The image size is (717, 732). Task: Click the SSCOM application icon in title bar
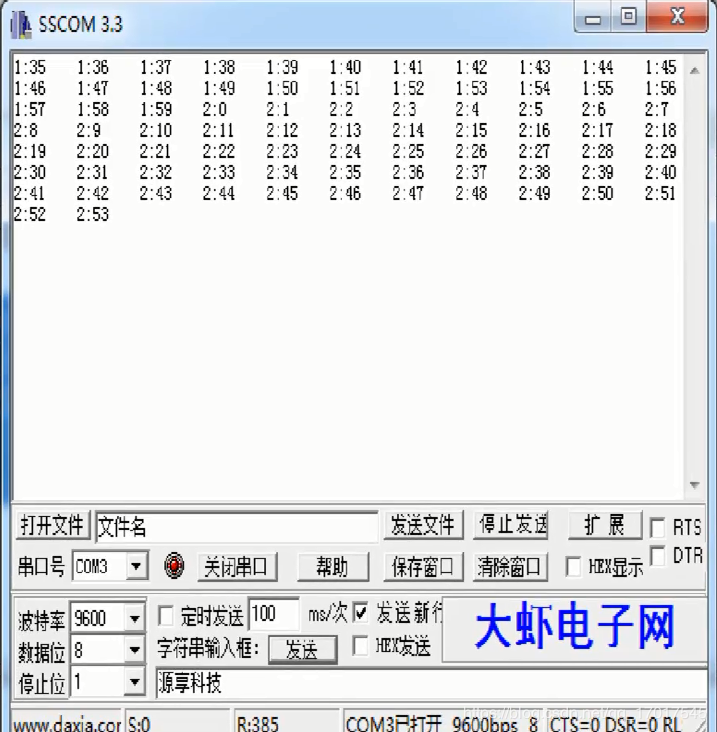point(21,25)
